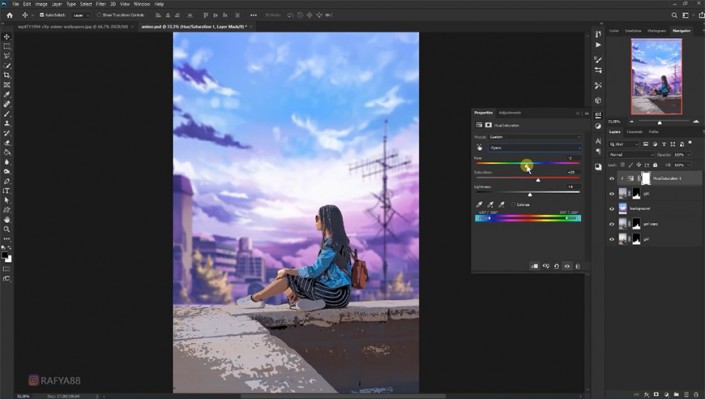Select the Eyedropper tool in the toolbox
Screen dimensions: 705x399
(x=7, y=94)
